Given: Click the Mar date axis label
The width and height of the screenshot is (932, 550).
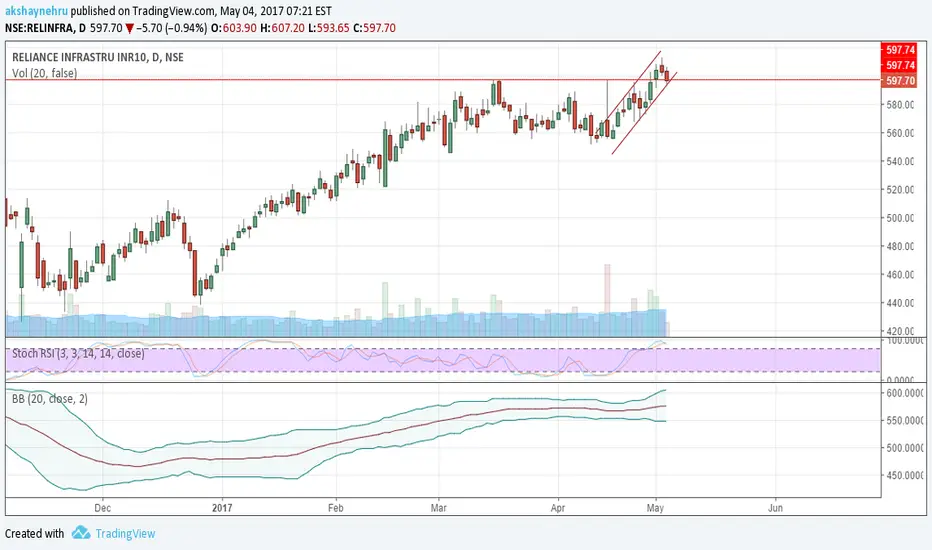Looking at the screenshot, I should click(x=439, y=508).
